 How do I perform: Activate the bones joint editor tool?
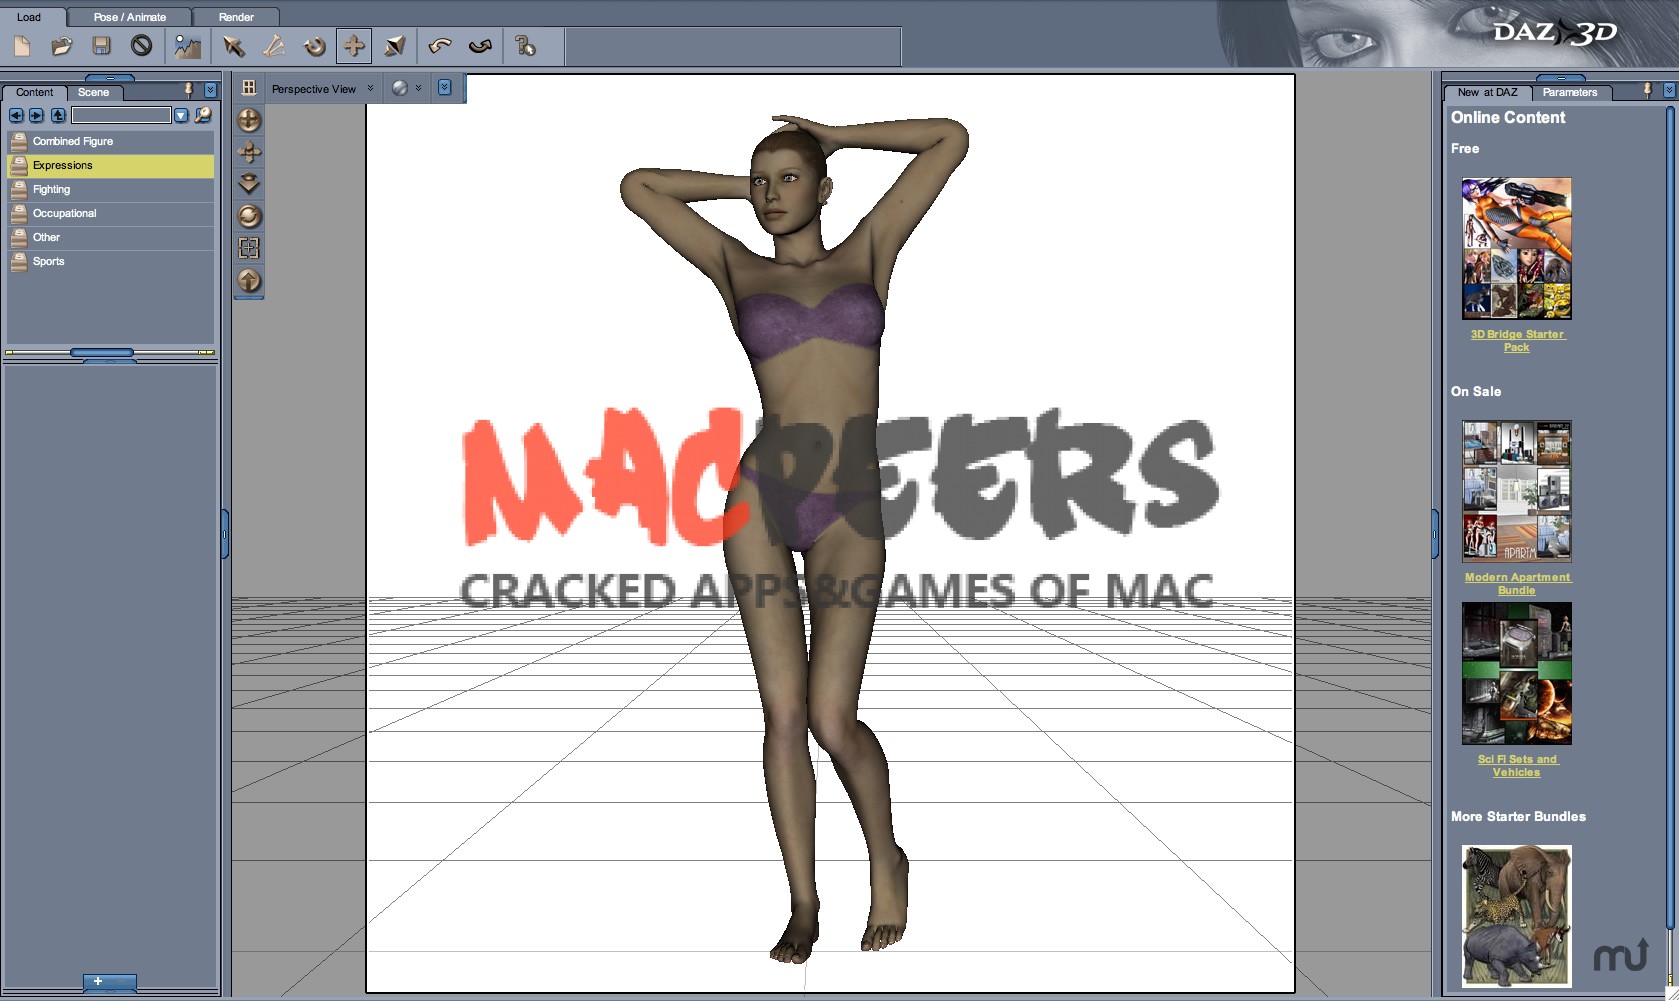click(x=273, y=46)
